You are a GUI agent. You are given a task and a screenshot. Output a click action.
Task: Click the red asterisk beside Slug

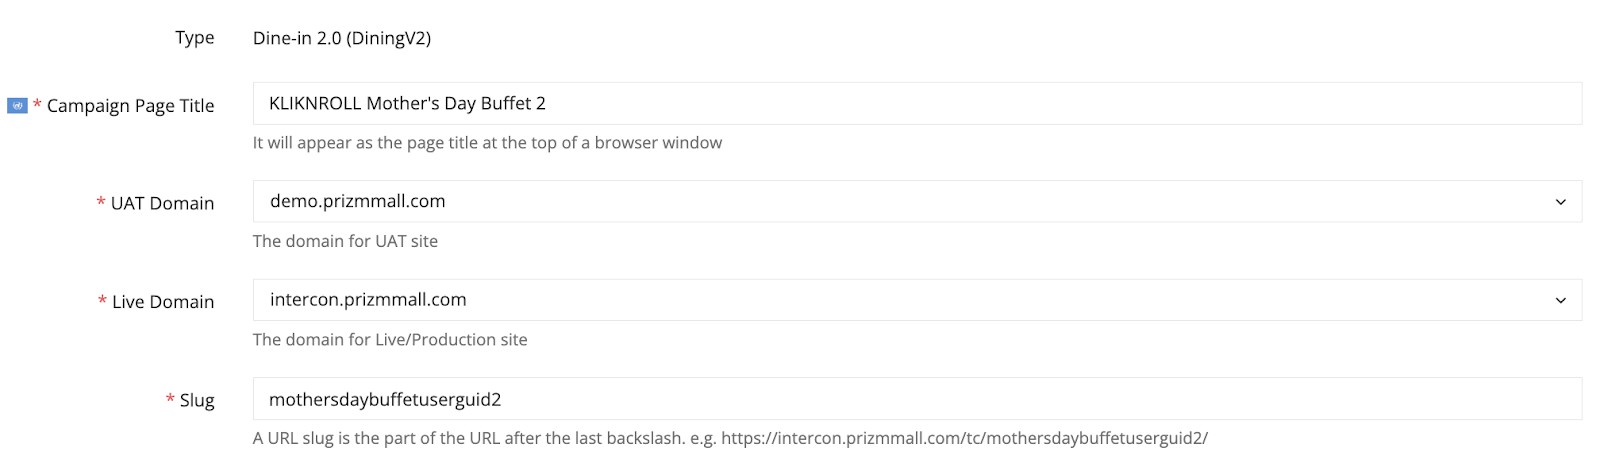[x=170, y=400]
